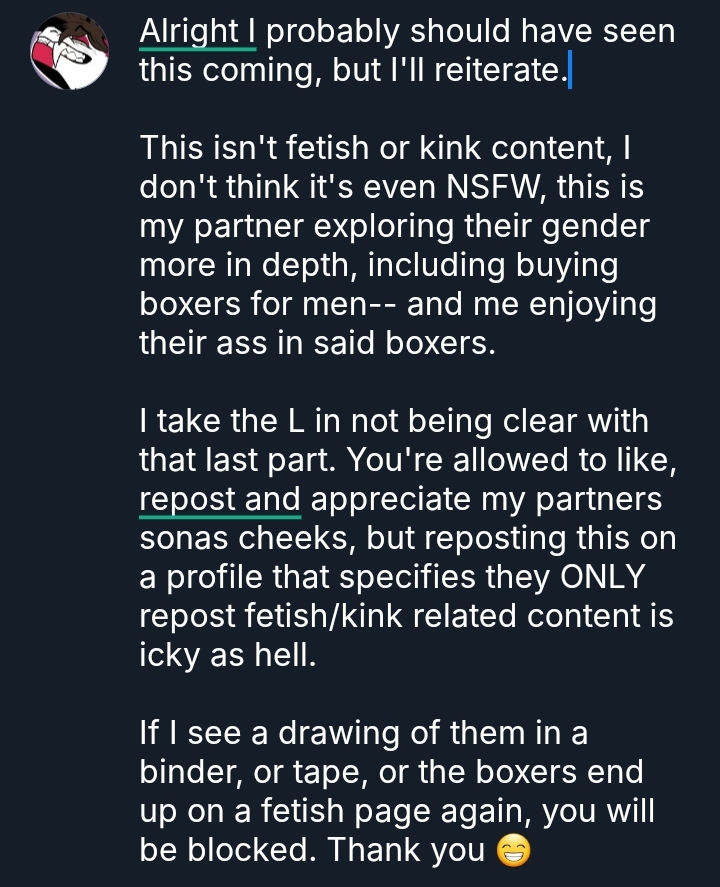
Task: Click the profile avatar picture
Action: coord(66,51)
